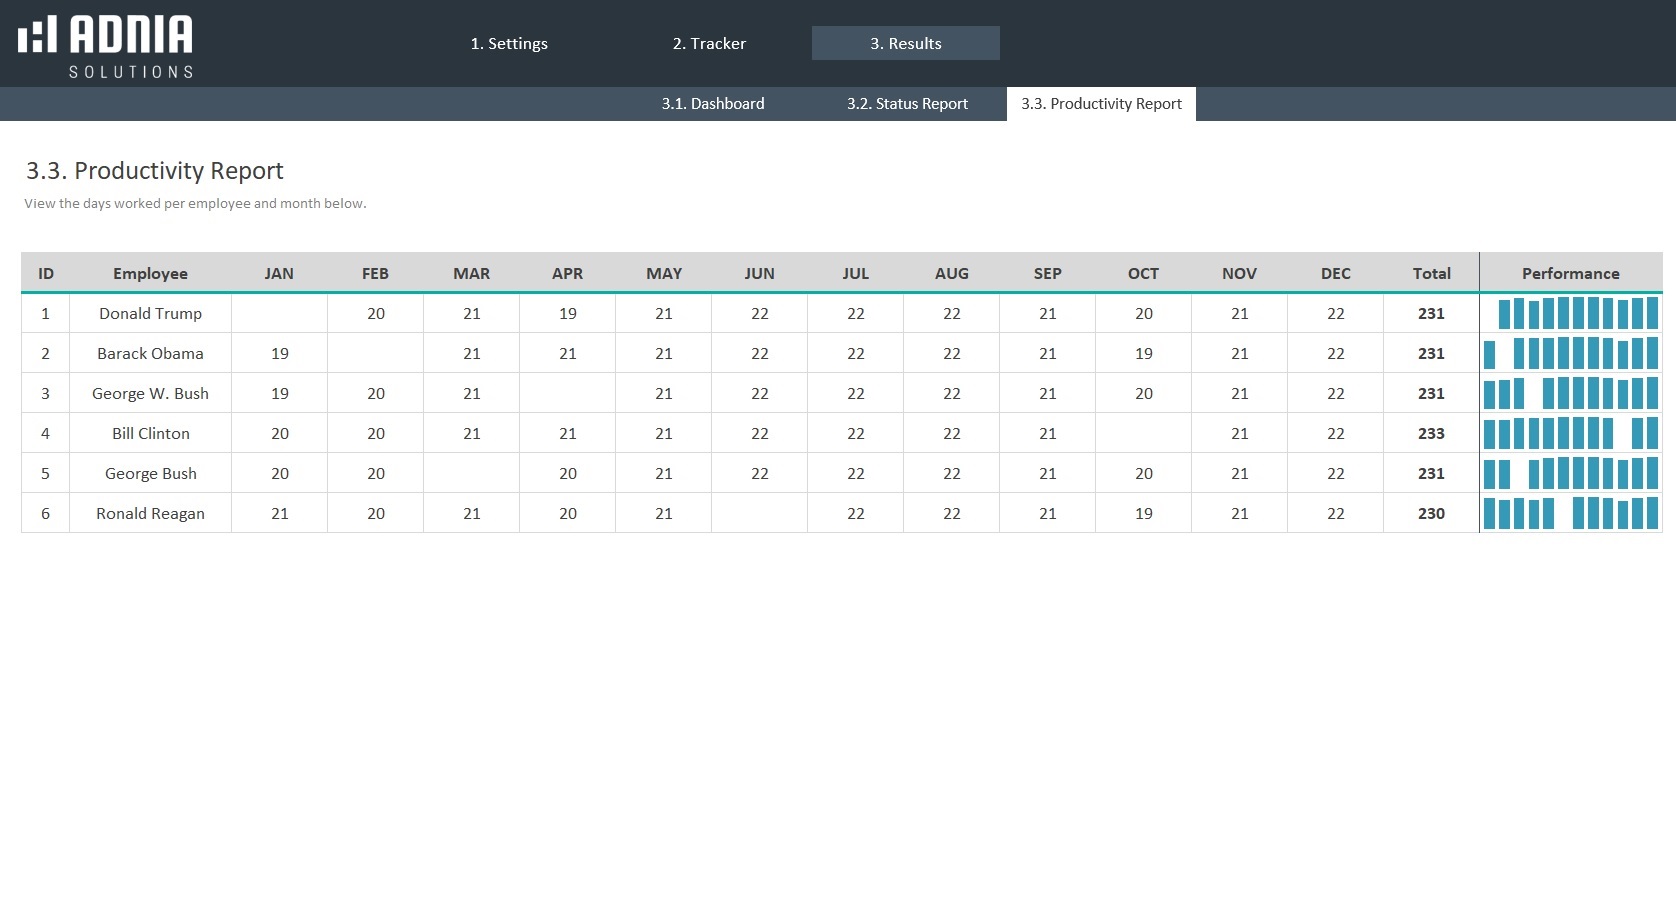Viewport: 1676px width, 911px height.
Task: Select the 3.3. Productivity Report sub-tab
Action: coord(1101,104)
